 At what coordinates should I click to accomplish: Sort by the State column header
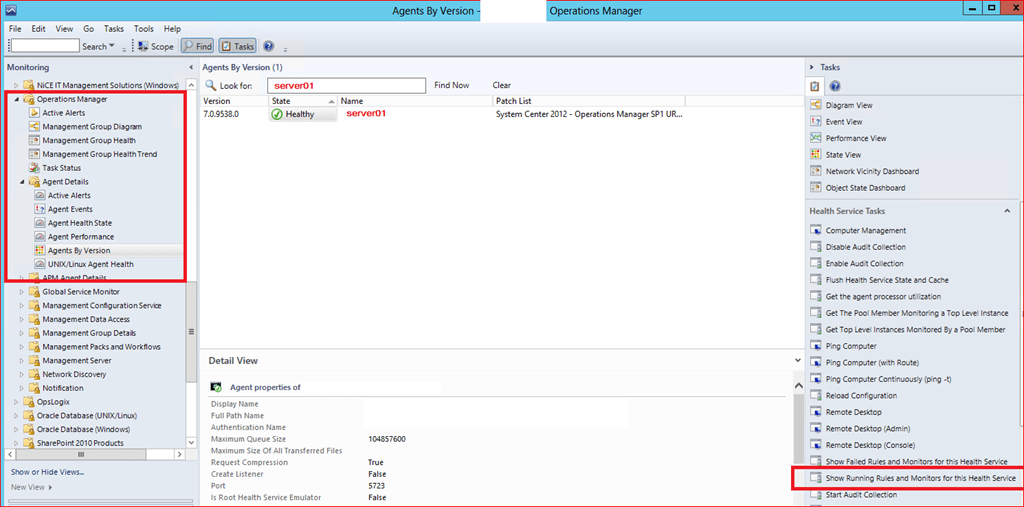(303, 101)
